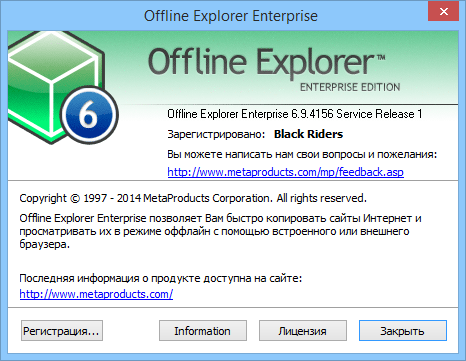Close the dialog with the red X
Image resolution: width=466 pixels, height=361 pixels.
[444, 11]
